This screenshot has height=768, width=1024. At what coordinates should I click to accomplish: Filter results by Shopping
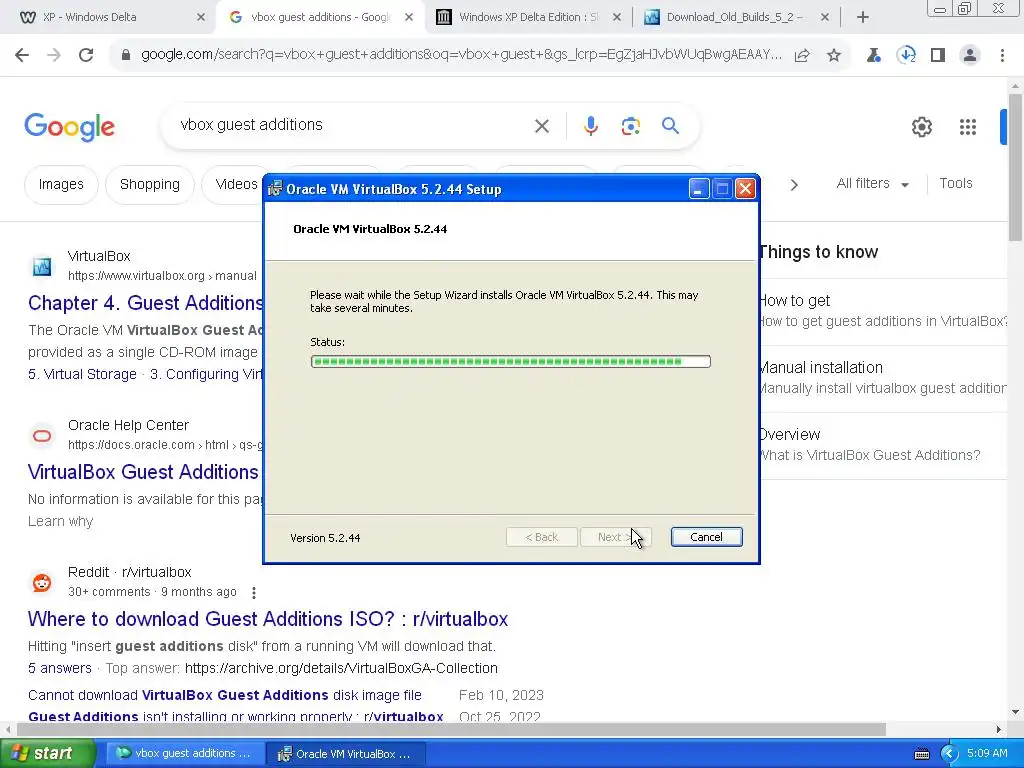pos(150,185)
